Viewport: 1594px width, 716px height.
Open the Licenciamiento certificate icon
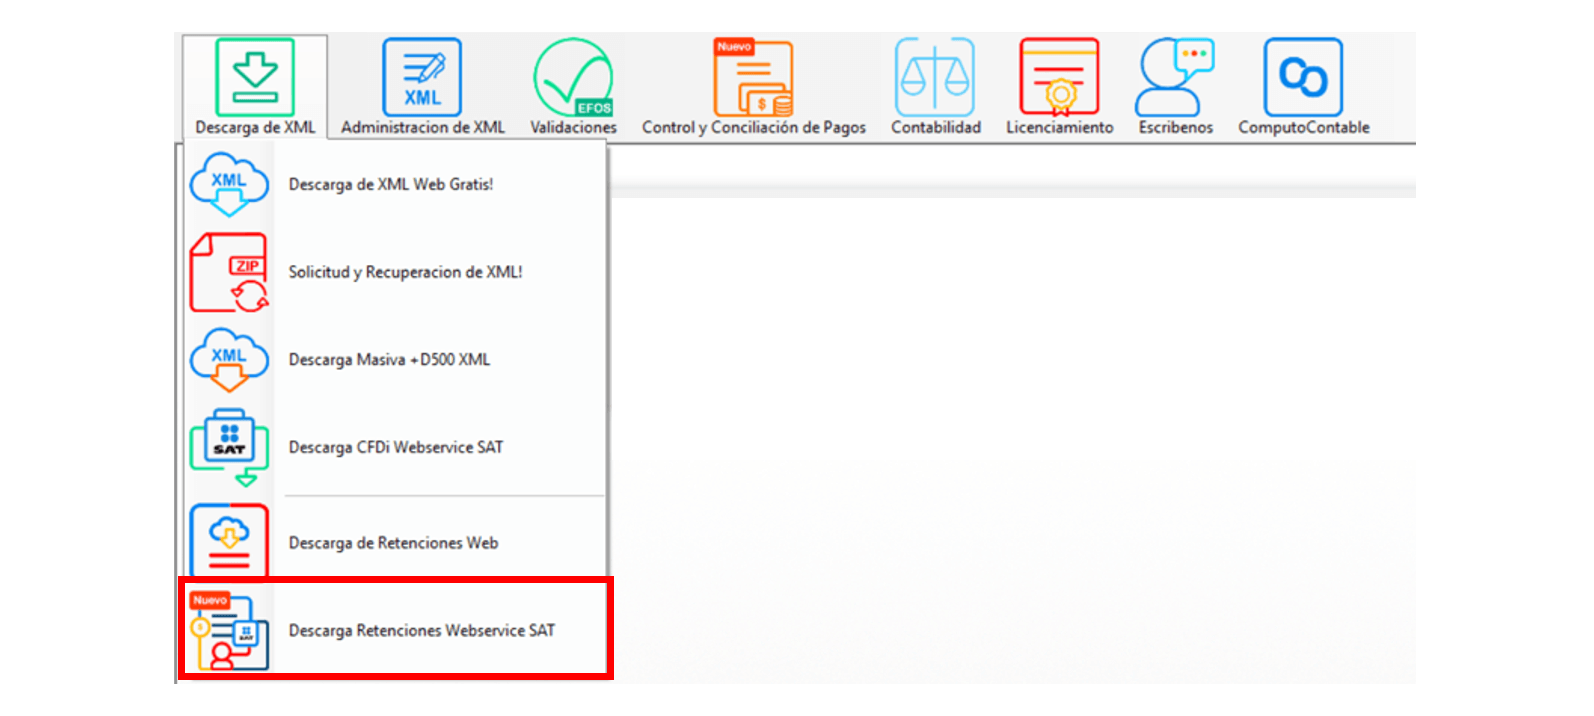click(x=1059, y=77)
